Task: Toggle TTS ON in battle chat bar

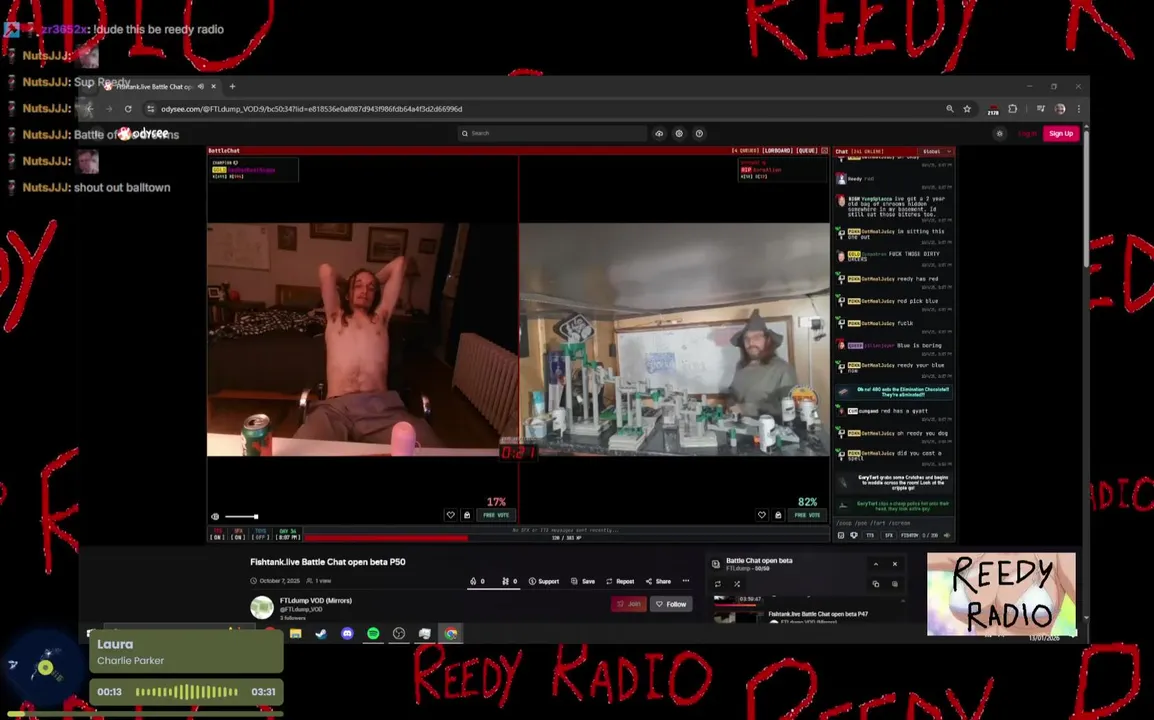Action: [x=217, y=534]
